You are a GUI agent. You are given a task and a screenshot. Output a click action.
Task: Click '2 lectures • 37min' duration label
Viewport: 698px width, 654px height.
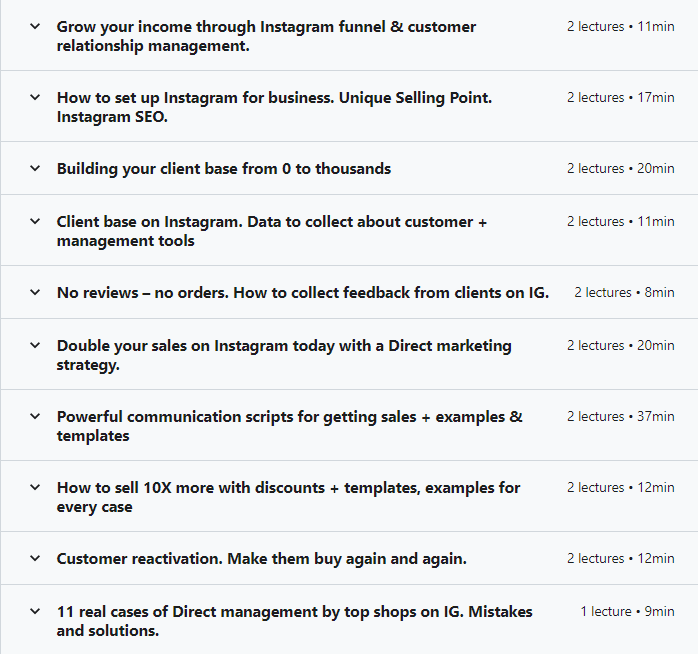(x=621, y=416)
